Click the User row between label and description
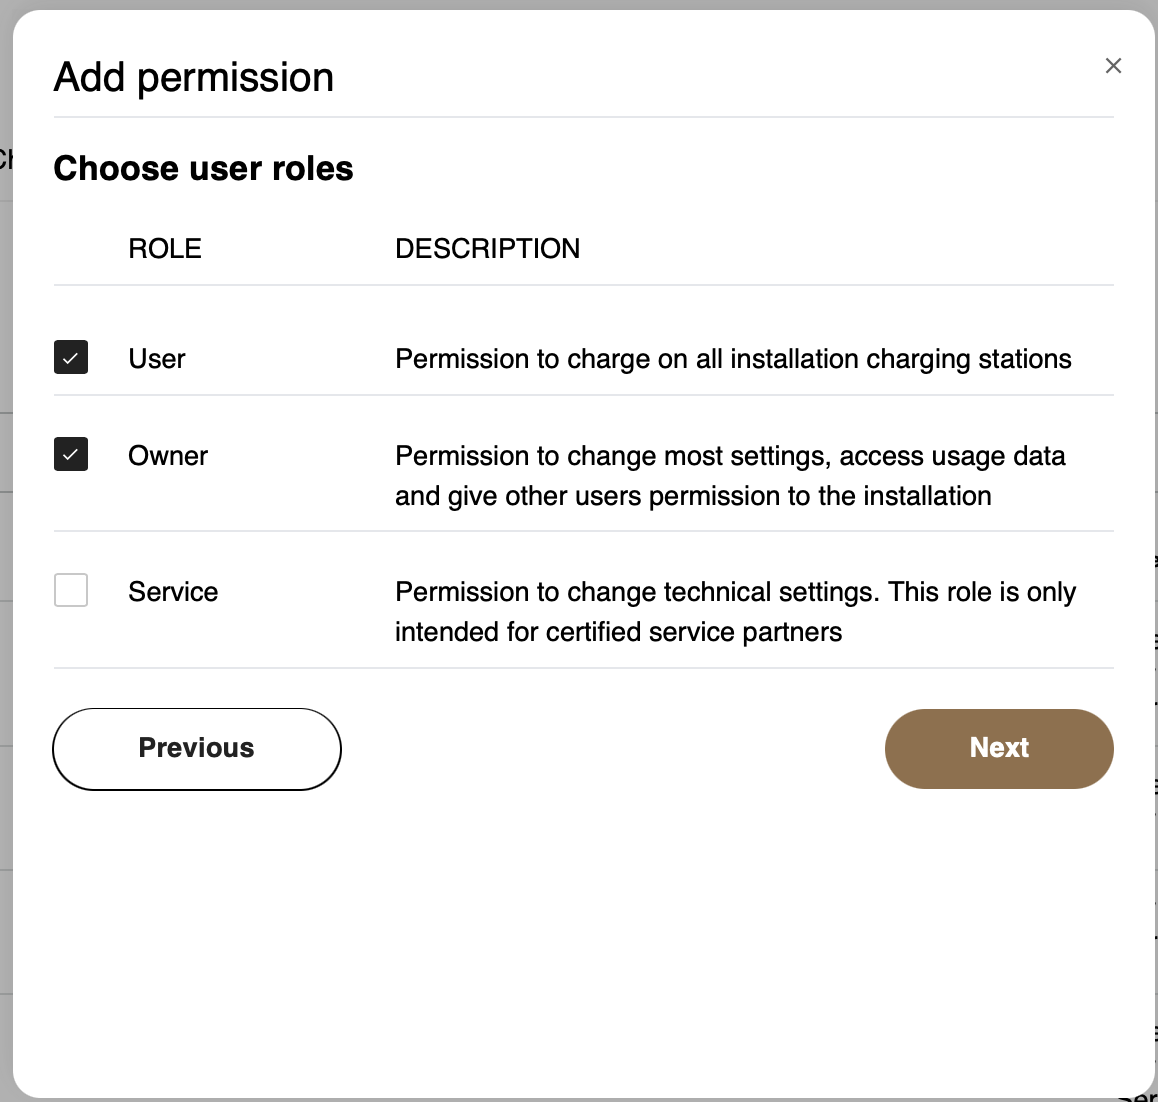 point(290,358)
